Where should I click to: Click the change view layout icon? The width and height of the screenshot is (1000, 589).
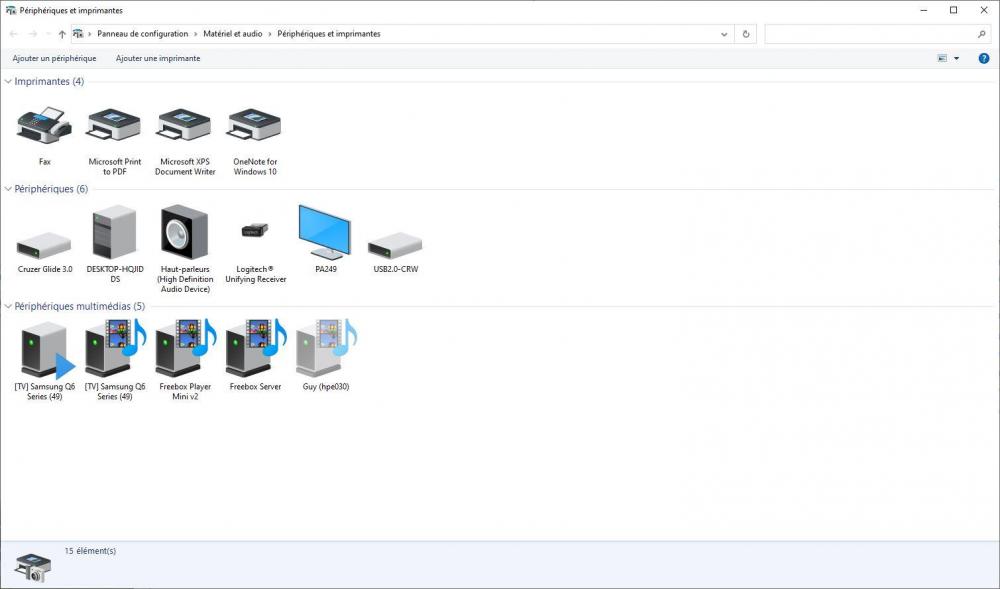click(x=942, y=58)
